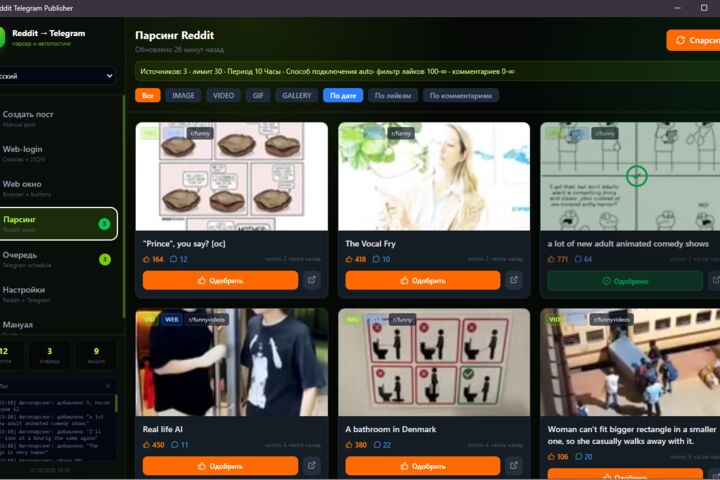This screenshot has height=480, width=720.
Task: Open external link for "Prince", you say? post
Action: point(312,280)
